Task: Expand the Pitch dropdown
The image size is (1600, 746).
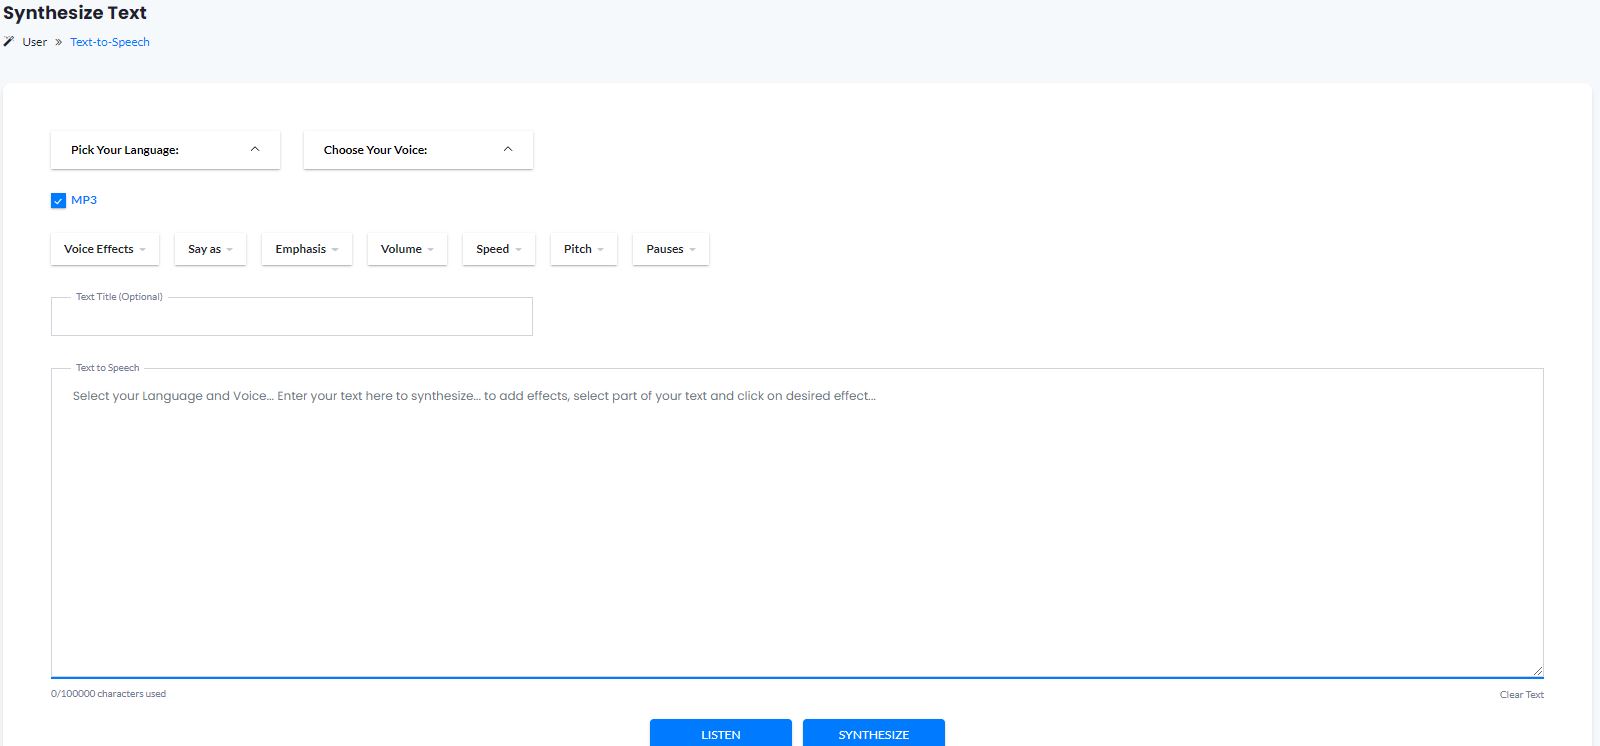Action: pyautogui.click(x=584, y=249)
